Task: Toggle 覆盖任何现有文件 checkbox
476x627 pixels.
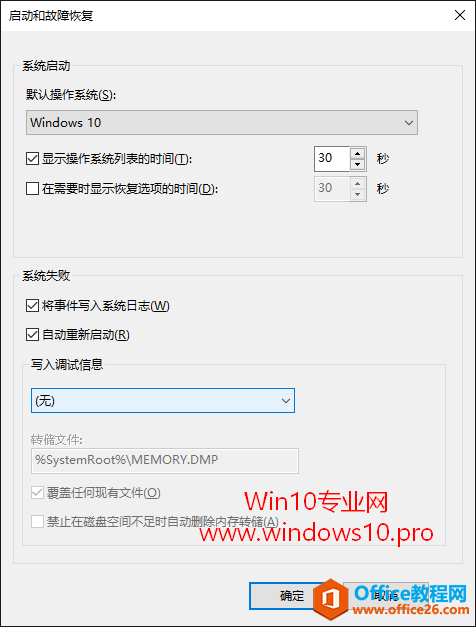Action: (x=37, y=492)
